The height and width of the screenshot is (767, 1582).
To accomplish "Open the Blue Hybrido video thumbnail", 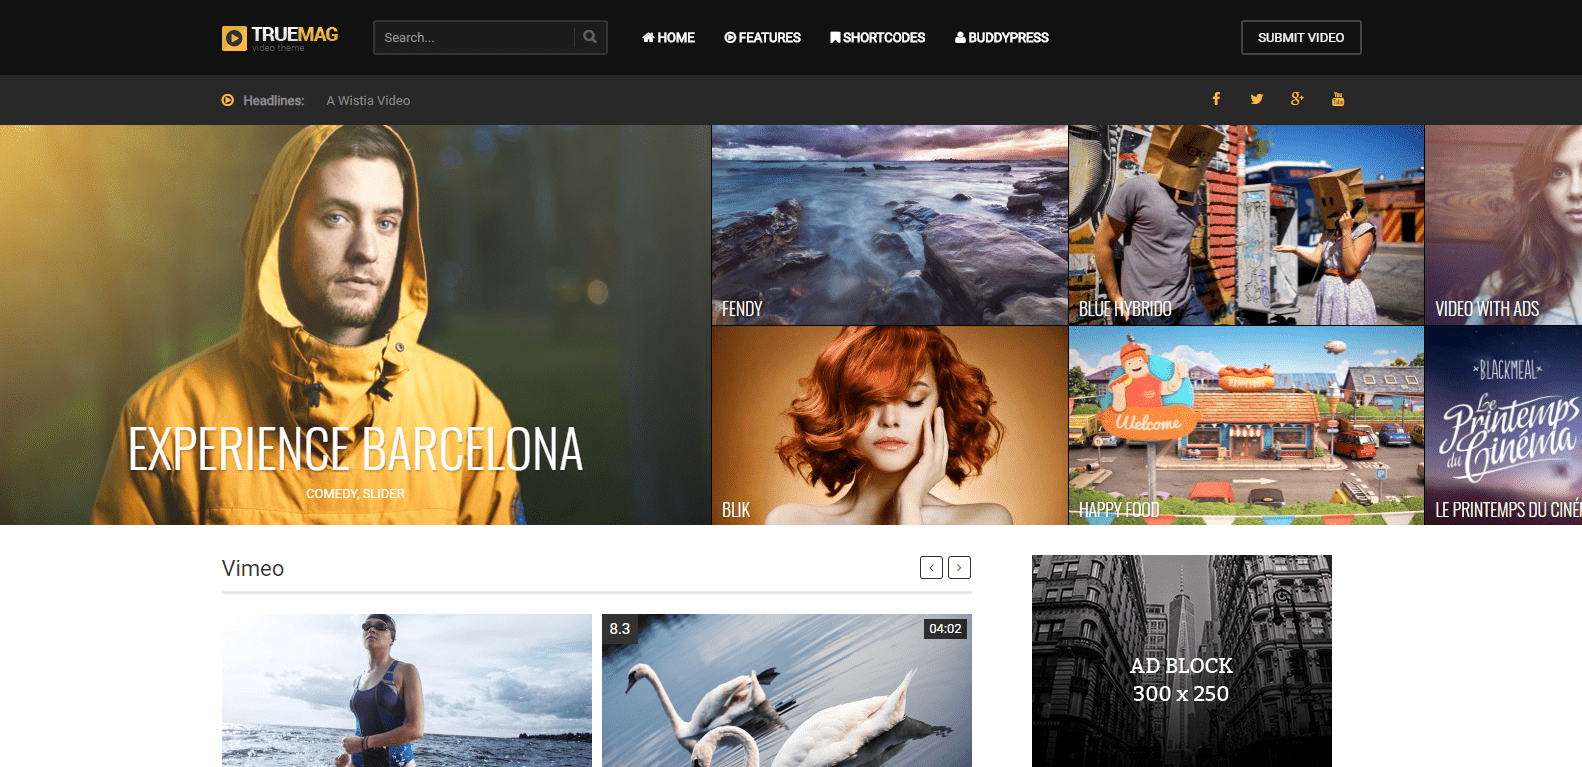I will [x=1246, y=225].
